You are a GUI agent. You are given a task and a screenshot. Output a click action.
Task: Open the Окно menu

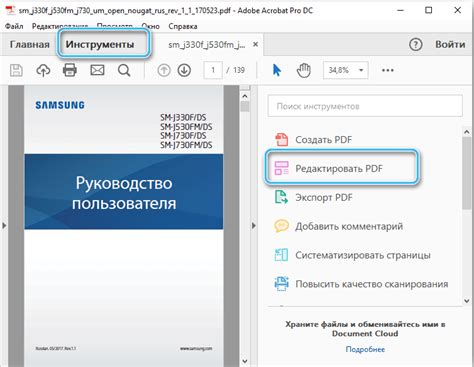click(x=151, y=26)
